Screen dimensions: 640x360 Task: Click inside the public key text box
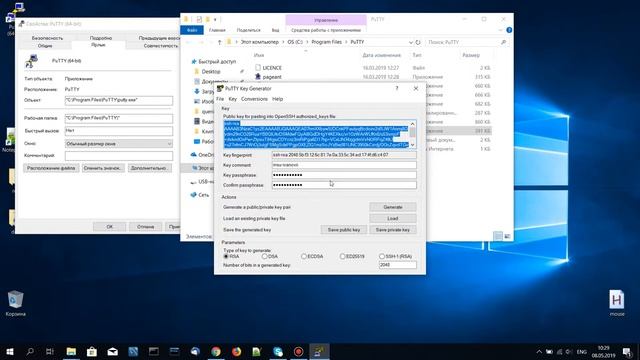(316, 134)
